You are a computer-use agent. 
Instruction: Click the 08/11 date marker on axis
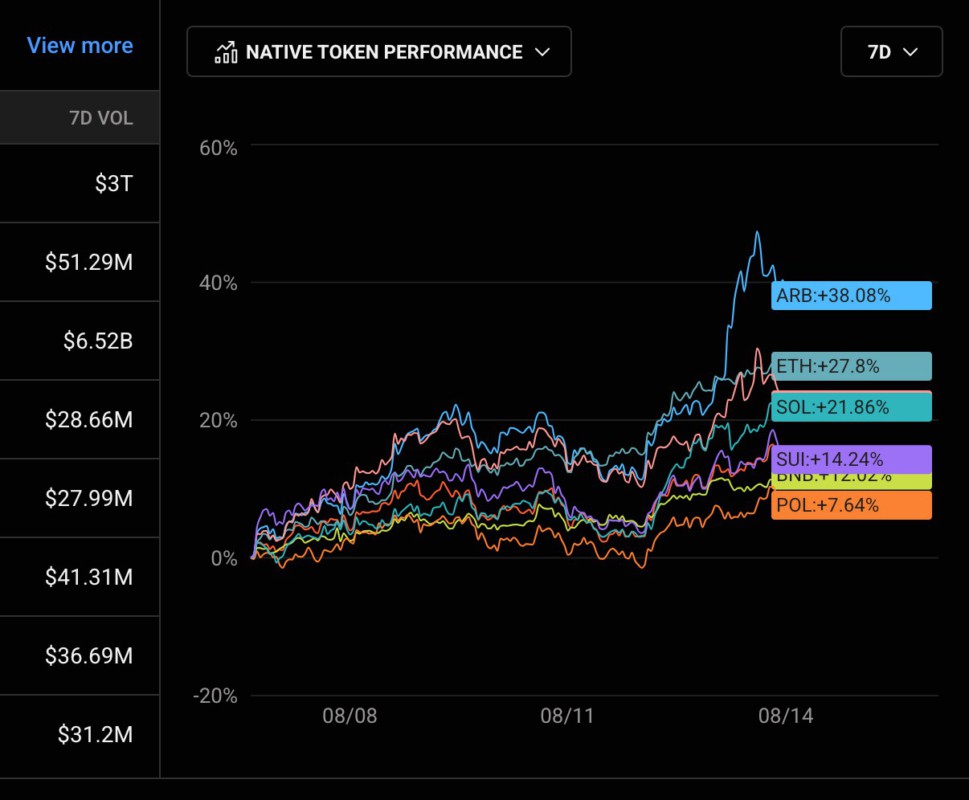567,716
